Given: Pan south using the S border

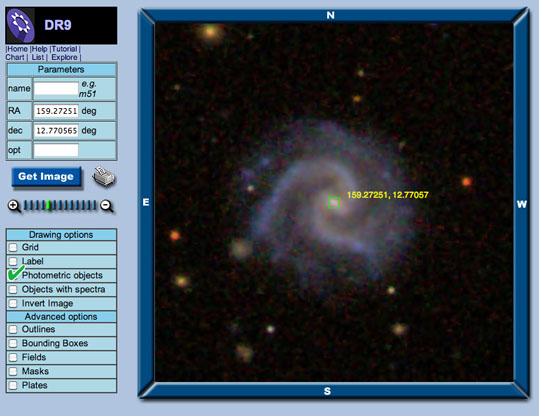Looking at the screenshot, I should point(328,391).
